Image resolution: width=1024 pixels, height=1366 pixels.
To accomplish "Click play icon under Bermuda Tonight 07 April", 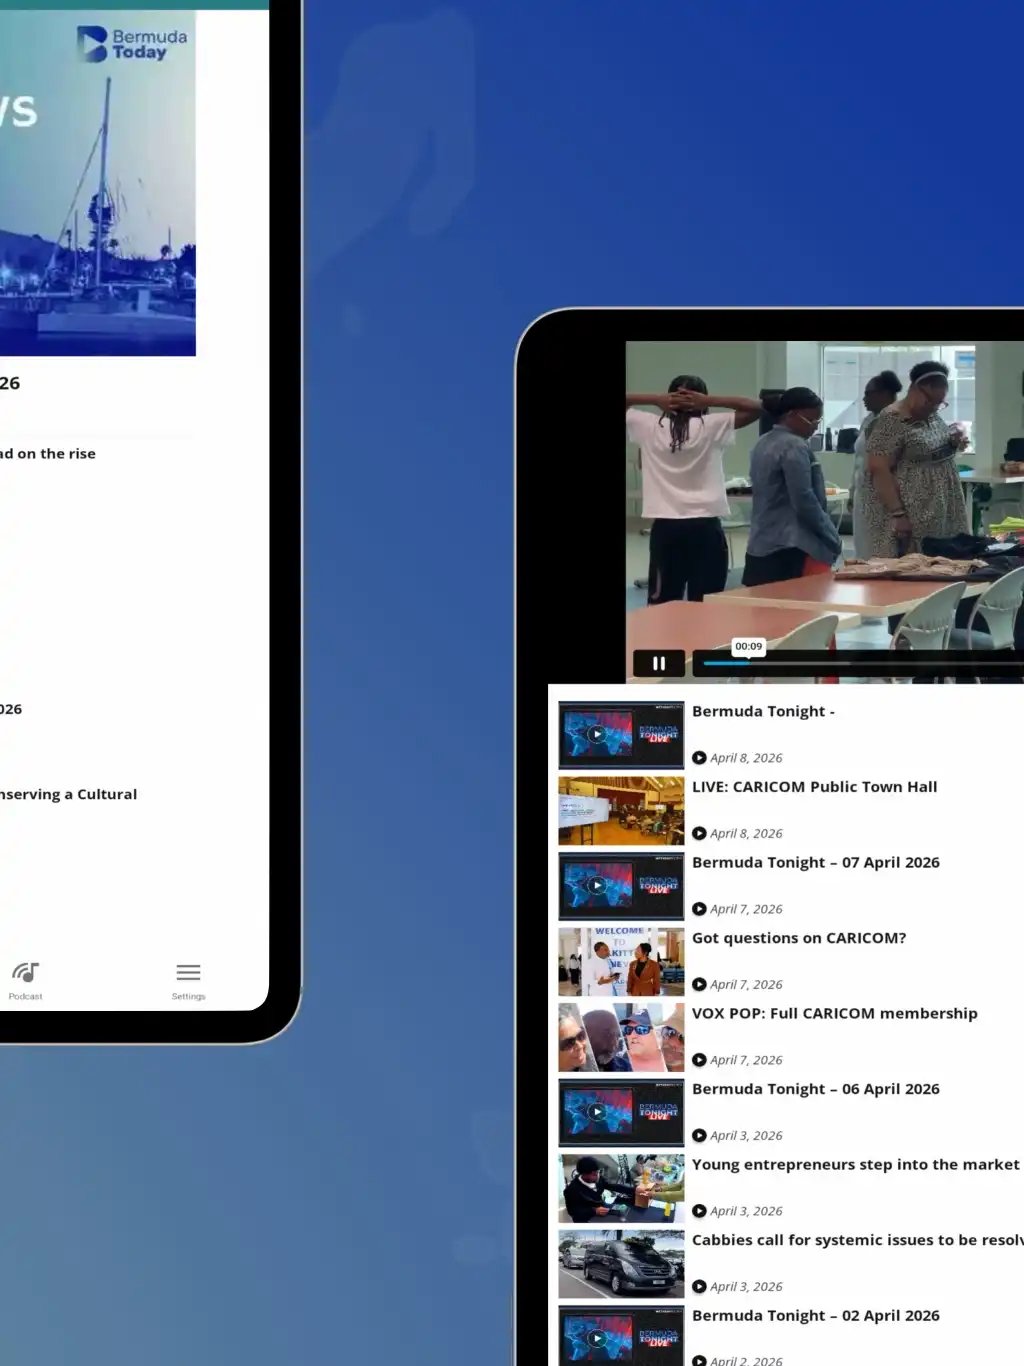I will (699, 909).
